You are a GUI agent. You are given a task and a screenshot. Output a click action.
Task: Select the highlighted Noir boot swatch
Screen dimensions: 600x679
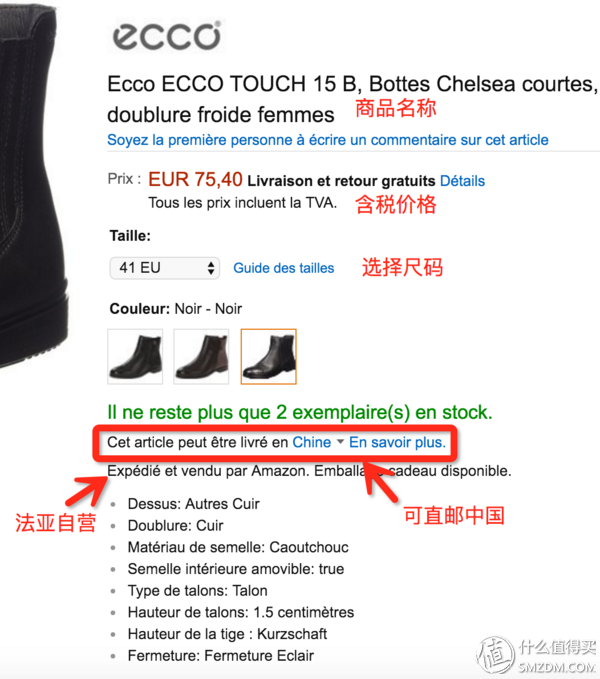click(x=268, y=356)
